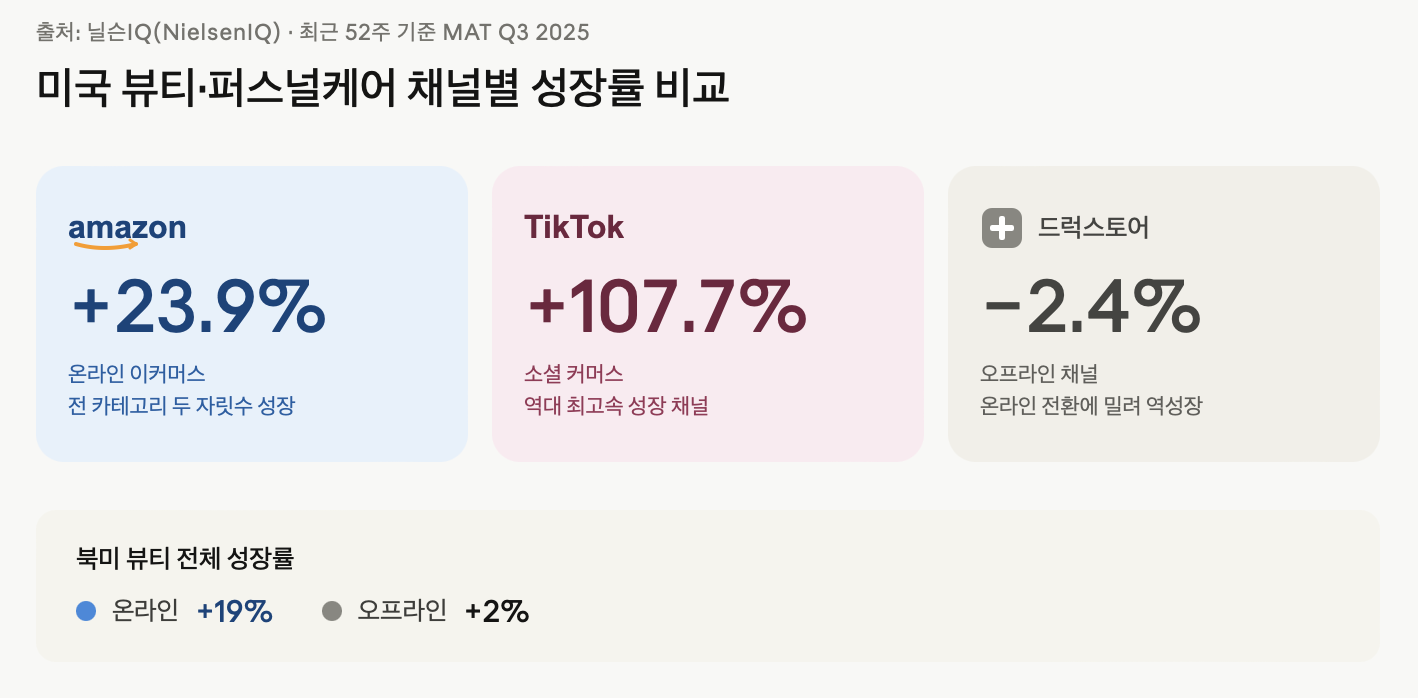
Task: Click the 소셜 커머스 subtitle
Action: pos(574,374)
